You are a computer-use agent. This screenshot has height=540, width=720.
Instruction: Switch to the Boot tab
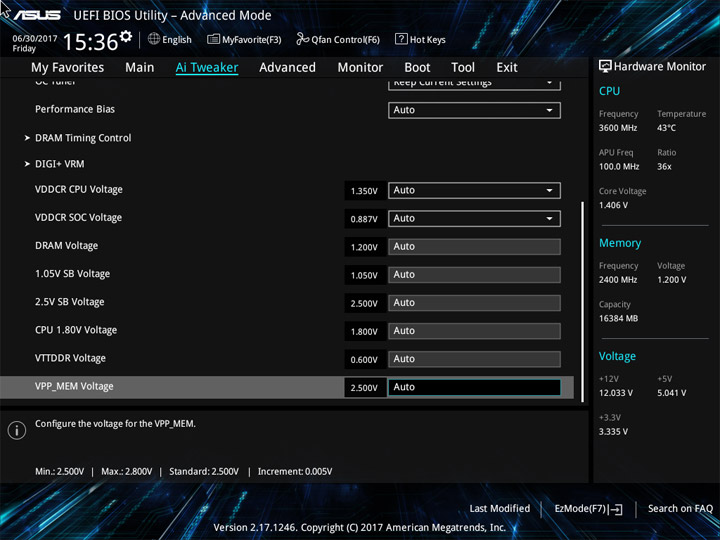(x=417, y=68)
